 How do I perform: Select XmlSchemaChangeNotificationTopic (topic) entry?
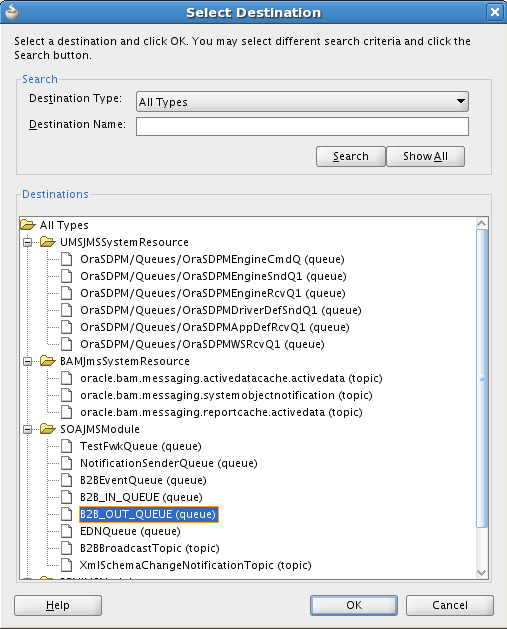(196, 565)
